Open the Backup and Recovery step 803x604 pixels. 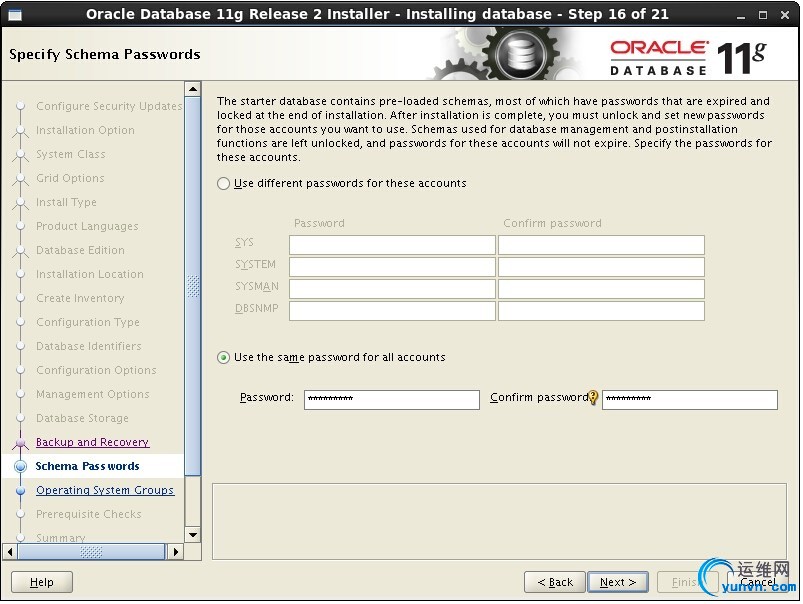point(92,442)
